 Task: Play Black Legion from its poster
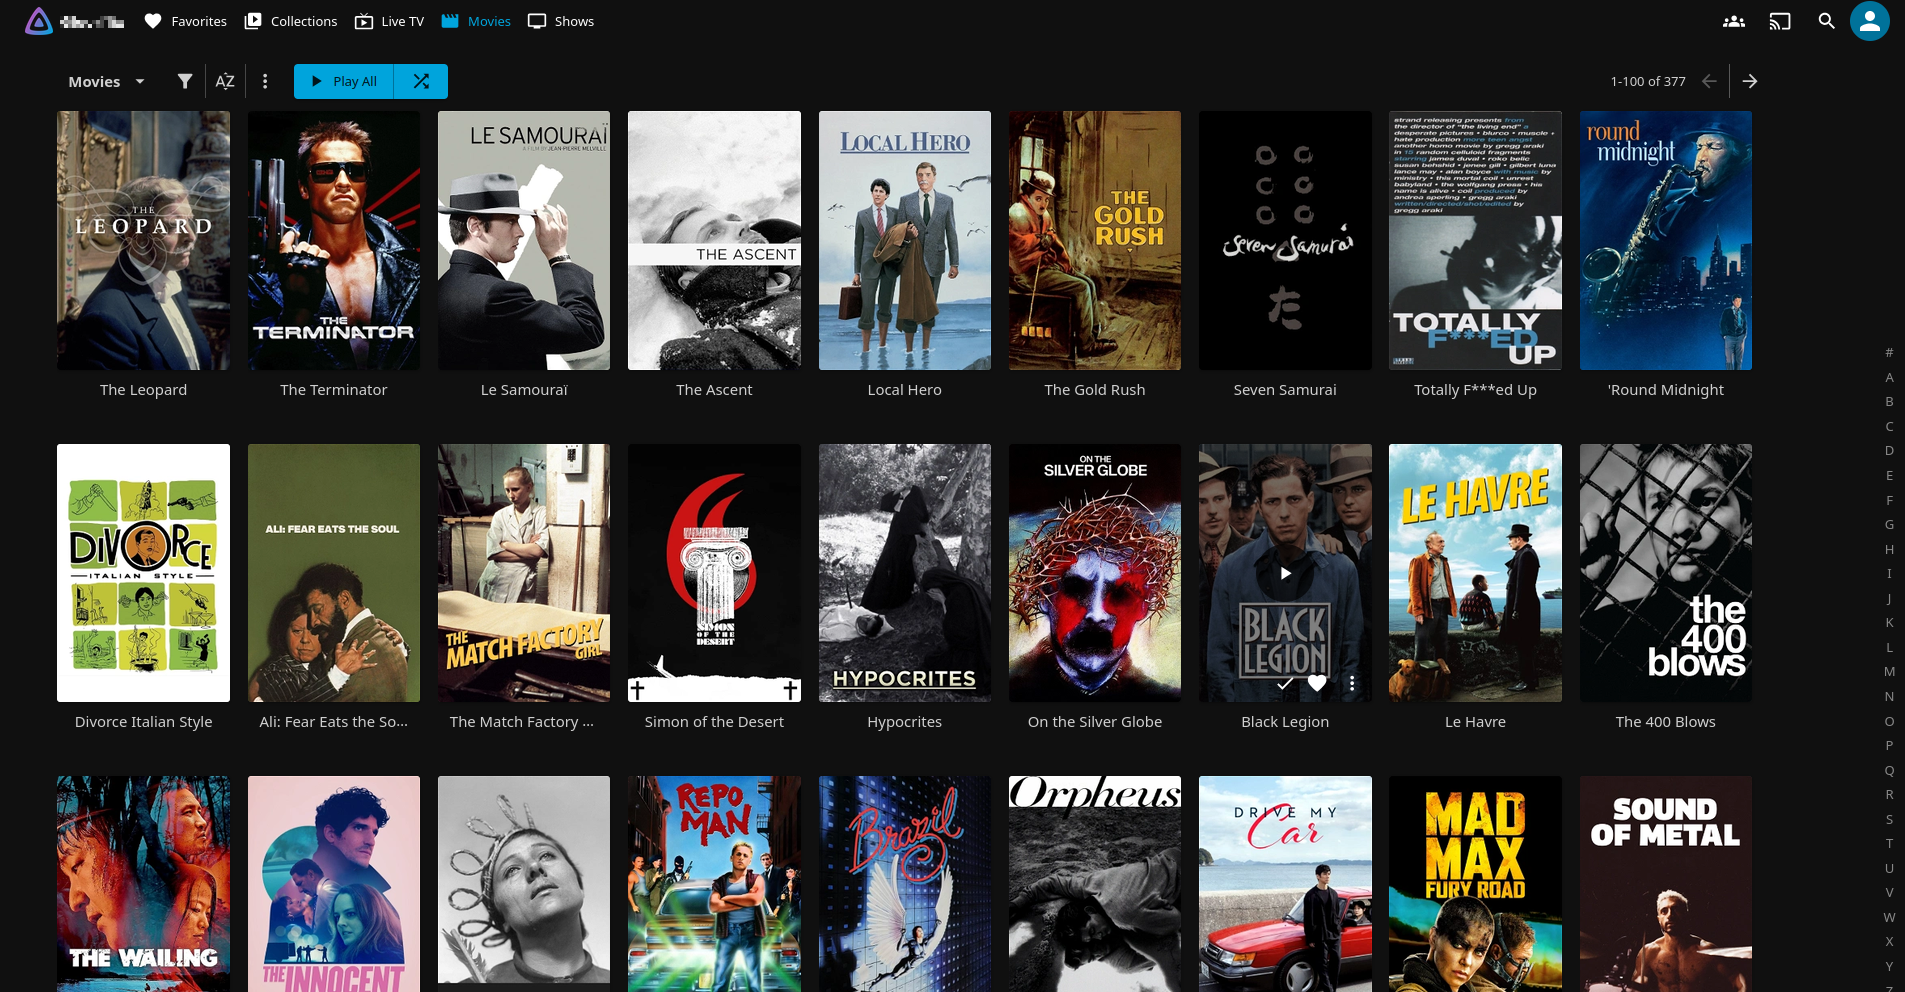pos(1285,573)
